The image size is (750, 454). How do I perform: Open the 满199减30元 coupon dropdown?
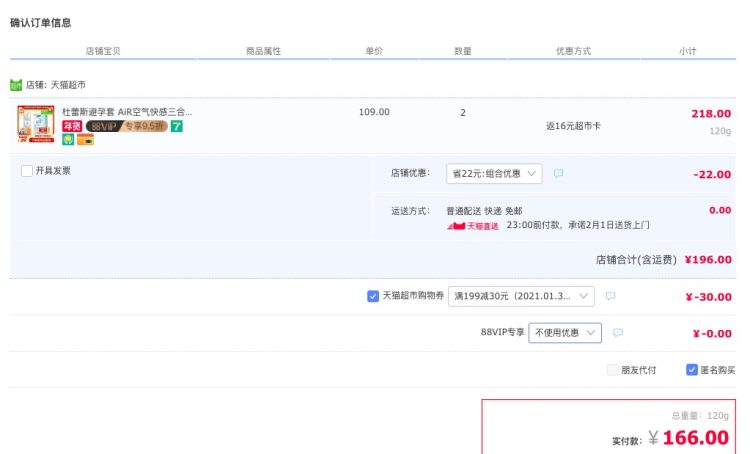tap(521, 296)
